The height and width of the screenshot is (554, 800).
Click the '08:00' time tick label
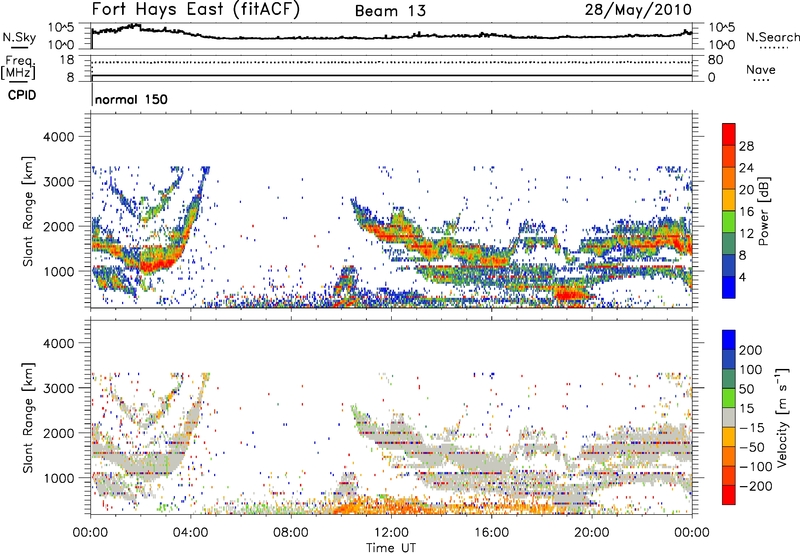(x=290, y=533)
